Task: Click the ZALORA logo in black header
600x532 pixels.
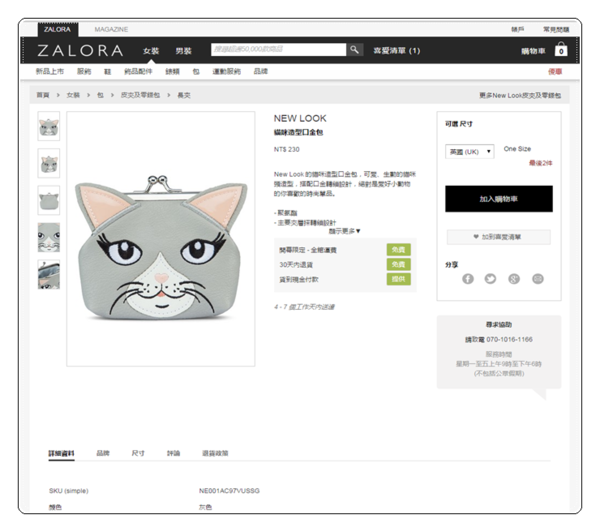Action: pyautogui.click(x=80, y=51)
